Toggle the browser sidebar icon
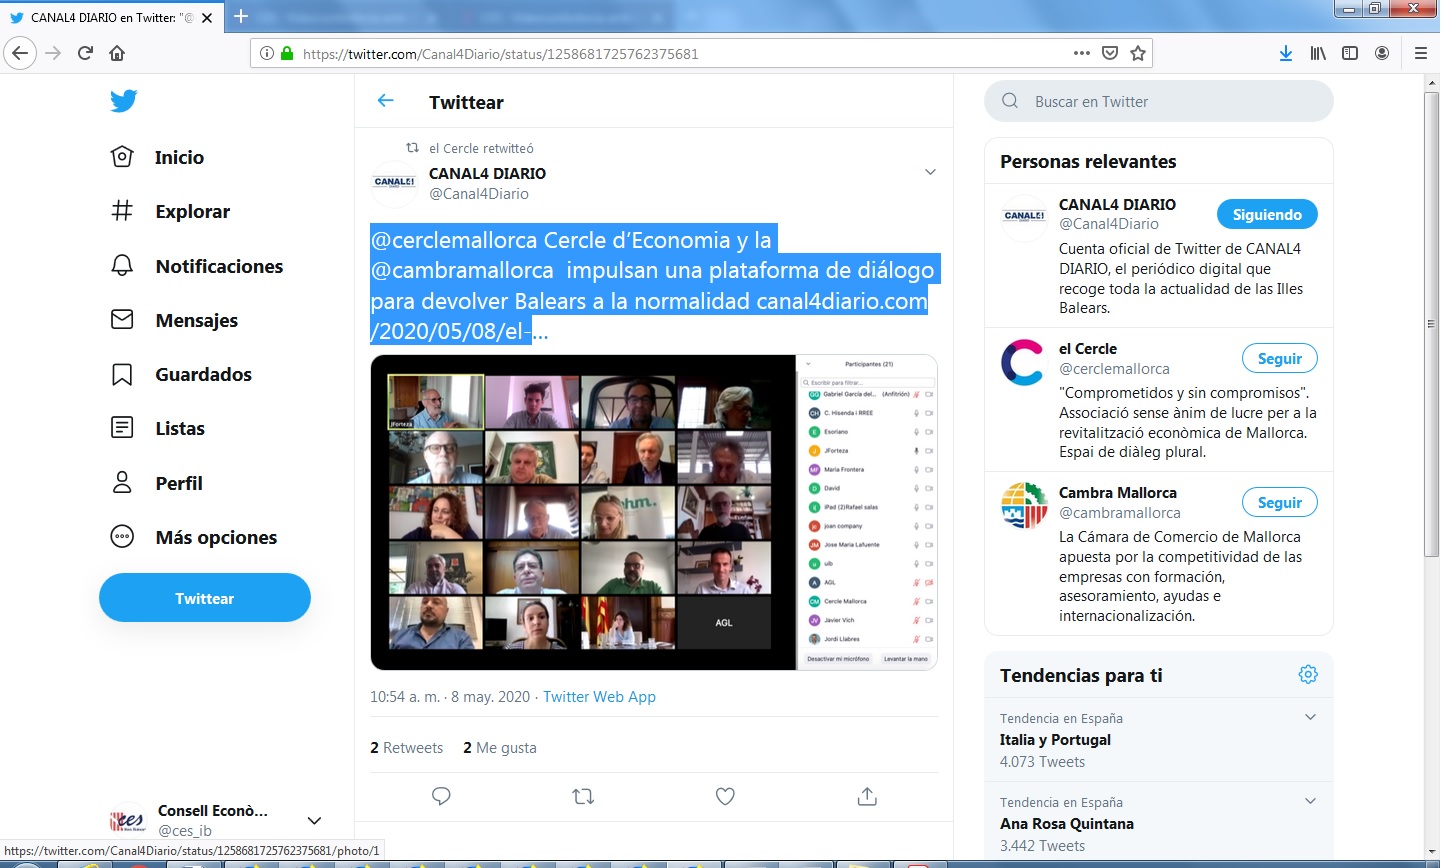 1350,53
